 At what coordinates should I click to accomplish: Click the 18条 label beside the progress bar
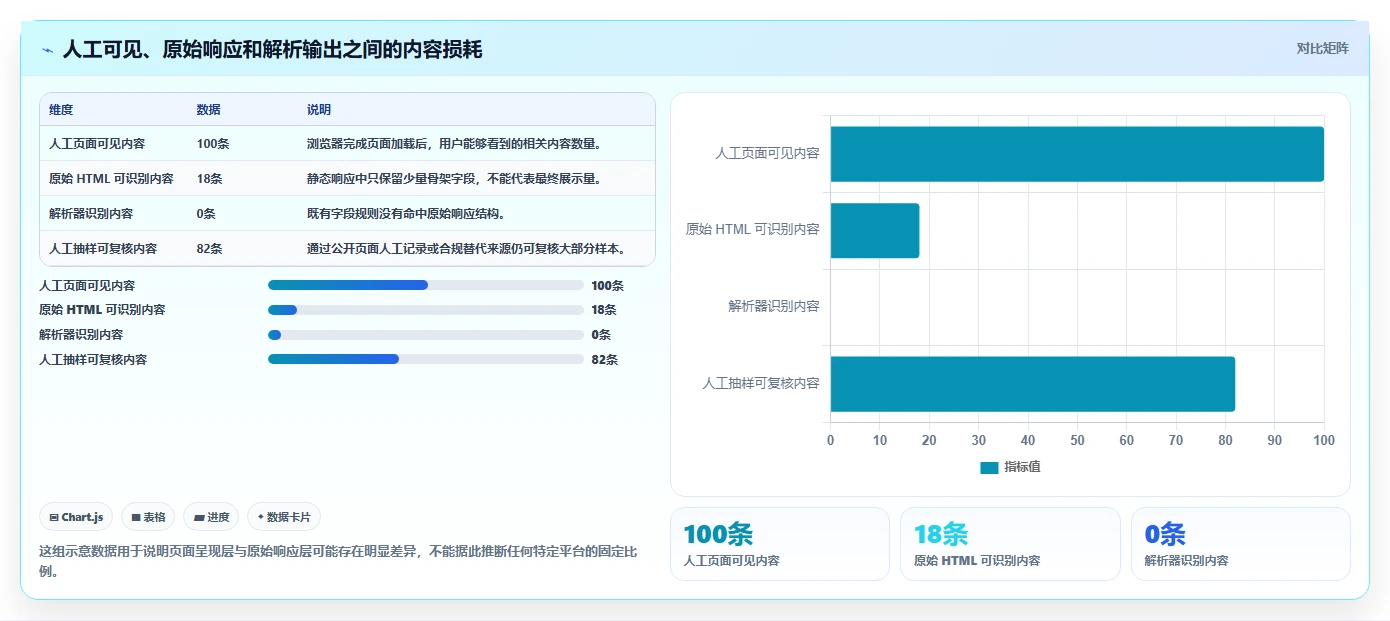point(604,310)
